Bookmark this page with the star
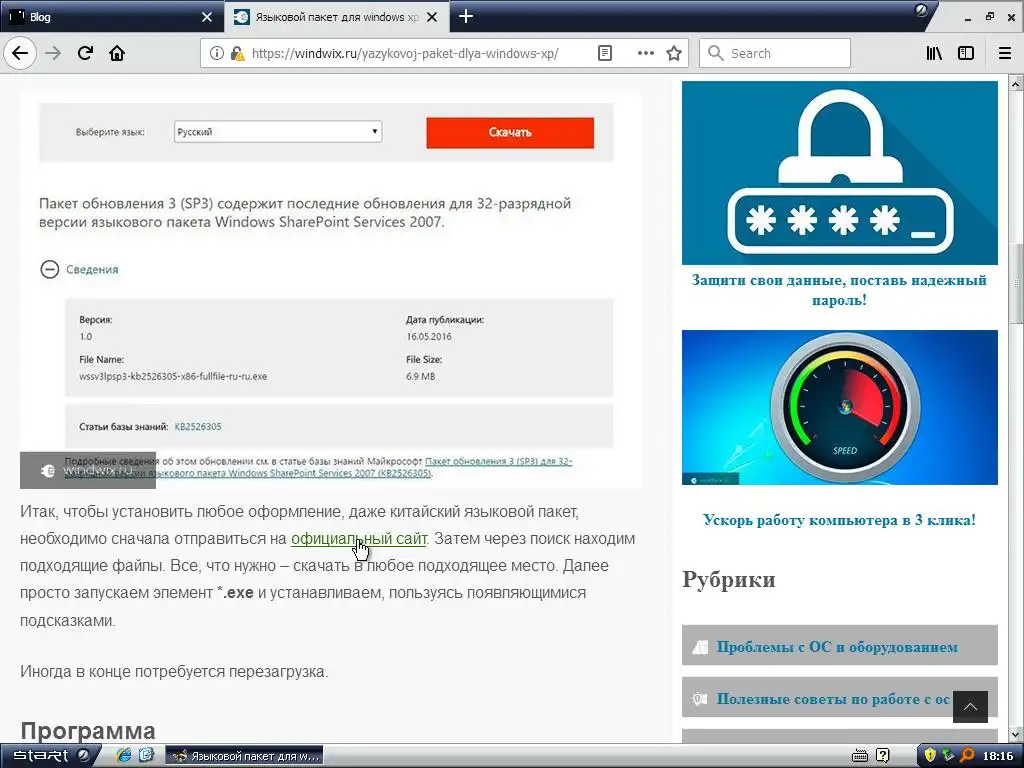Viewport: 1024px width, 768px height. [x=674, y=53]
